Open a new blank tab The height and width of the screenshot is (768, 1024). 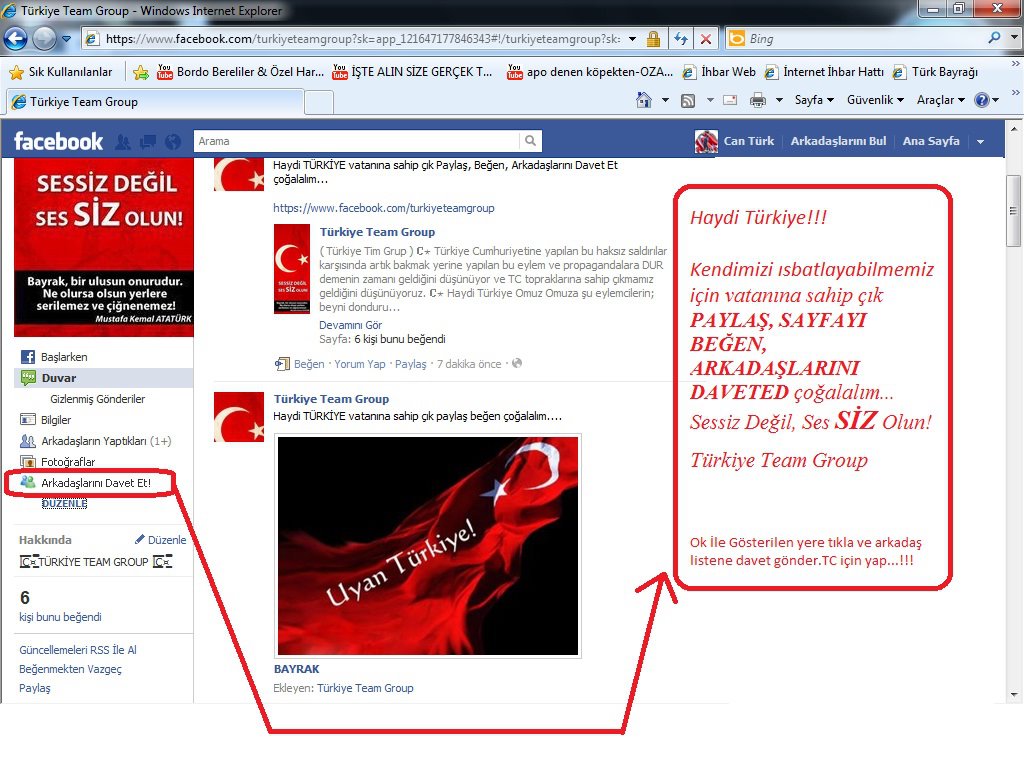click(319, 103)
